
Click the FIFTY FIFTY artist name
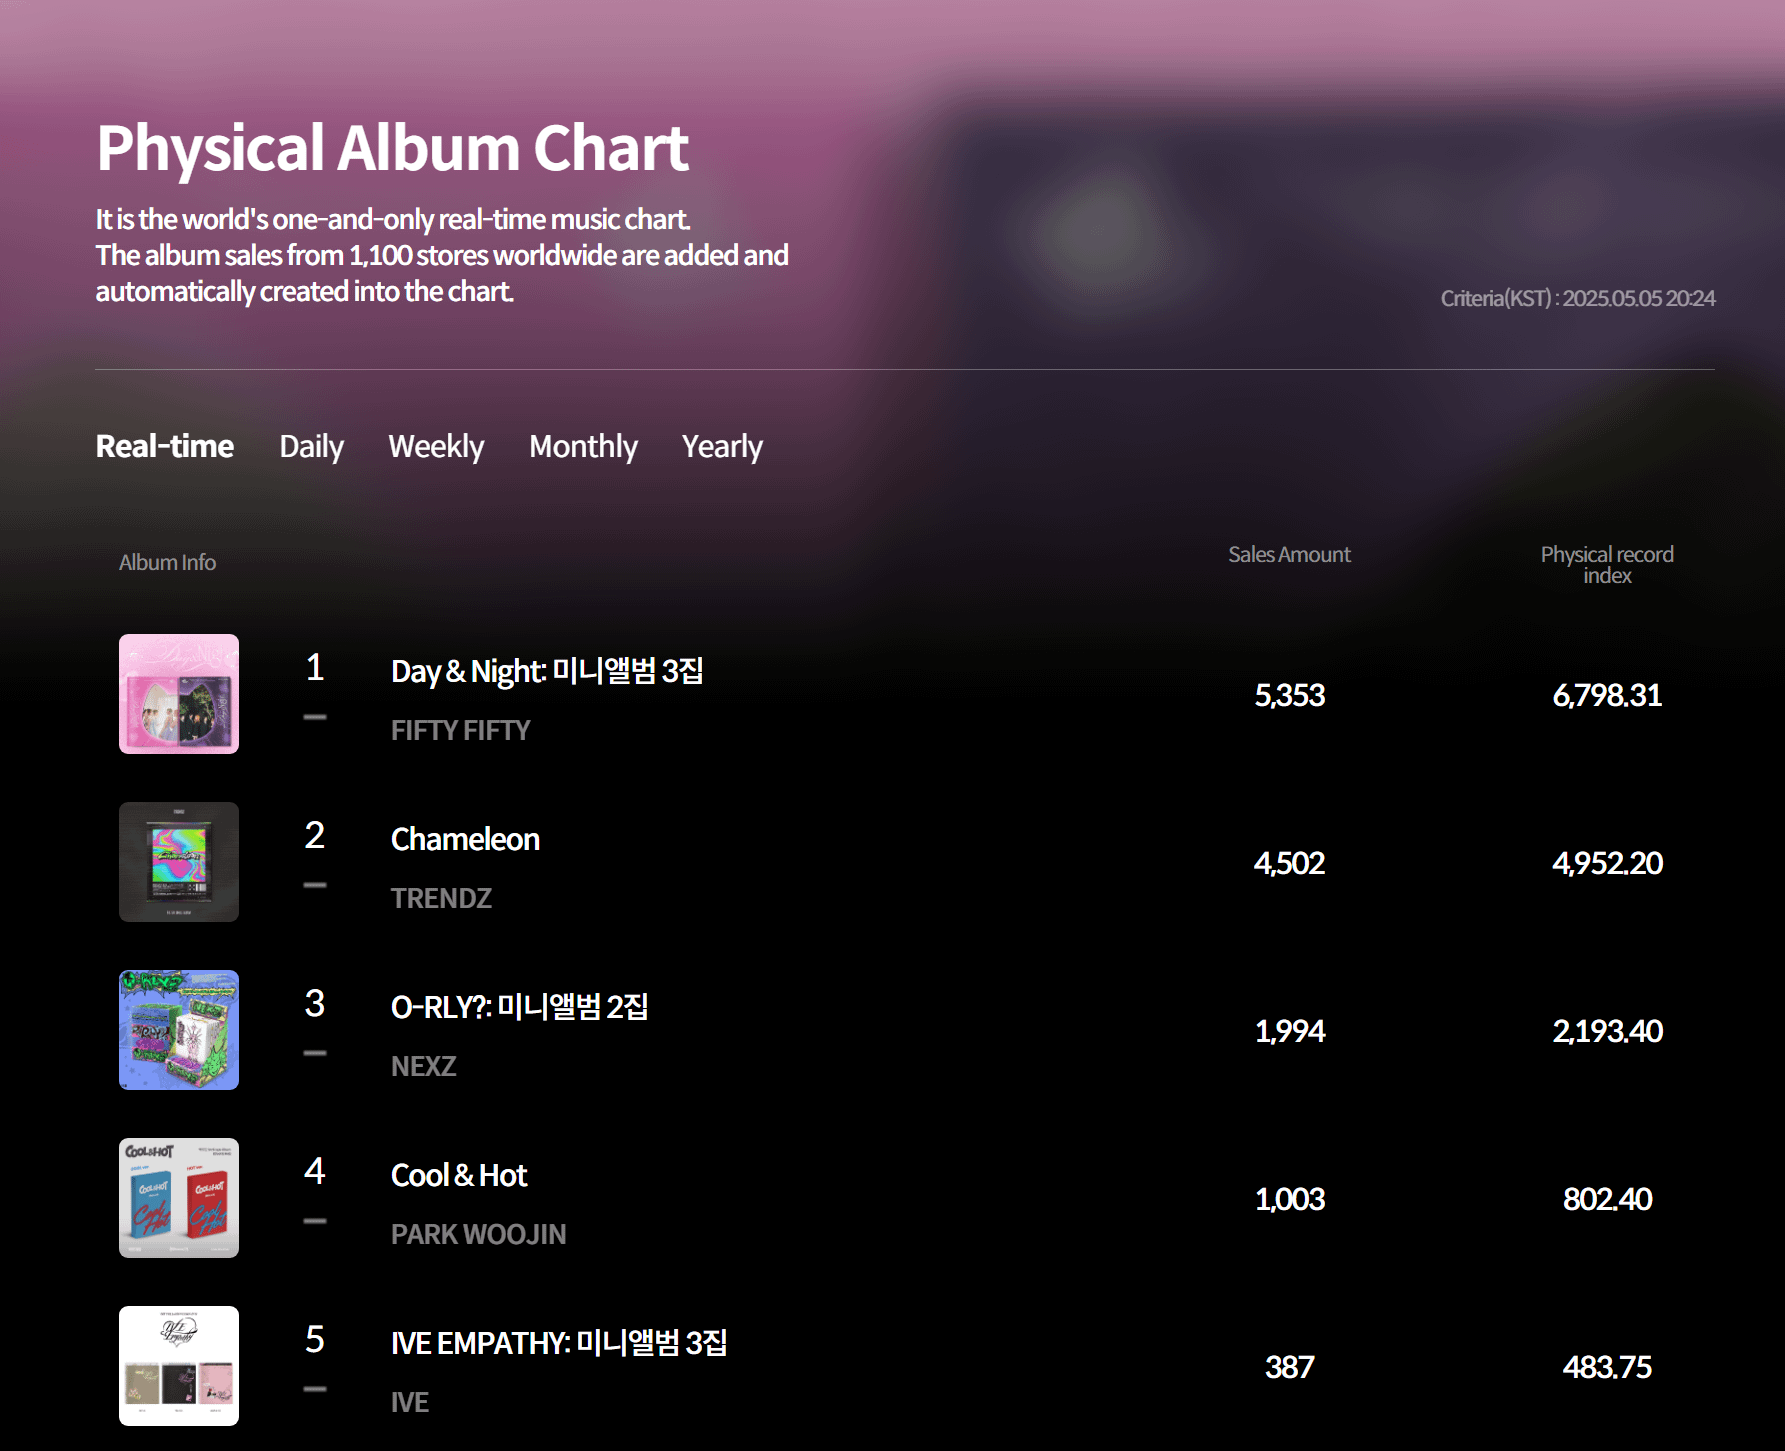[460, 731]
